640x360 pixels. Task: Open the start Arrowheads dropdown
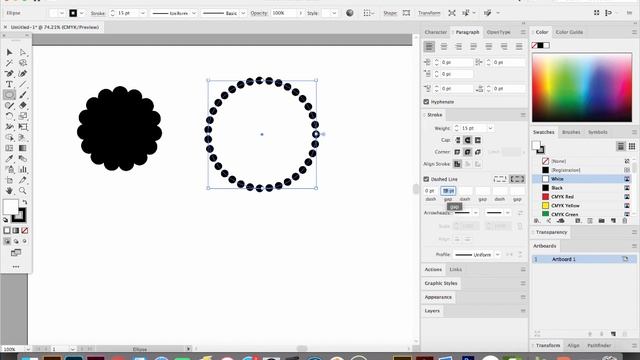pos(476,213)
